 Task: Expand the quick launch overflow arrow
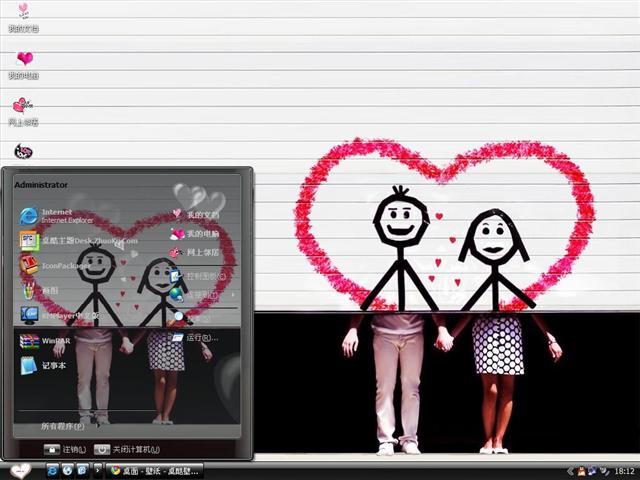pyautogui.click(x=98, y=470)
